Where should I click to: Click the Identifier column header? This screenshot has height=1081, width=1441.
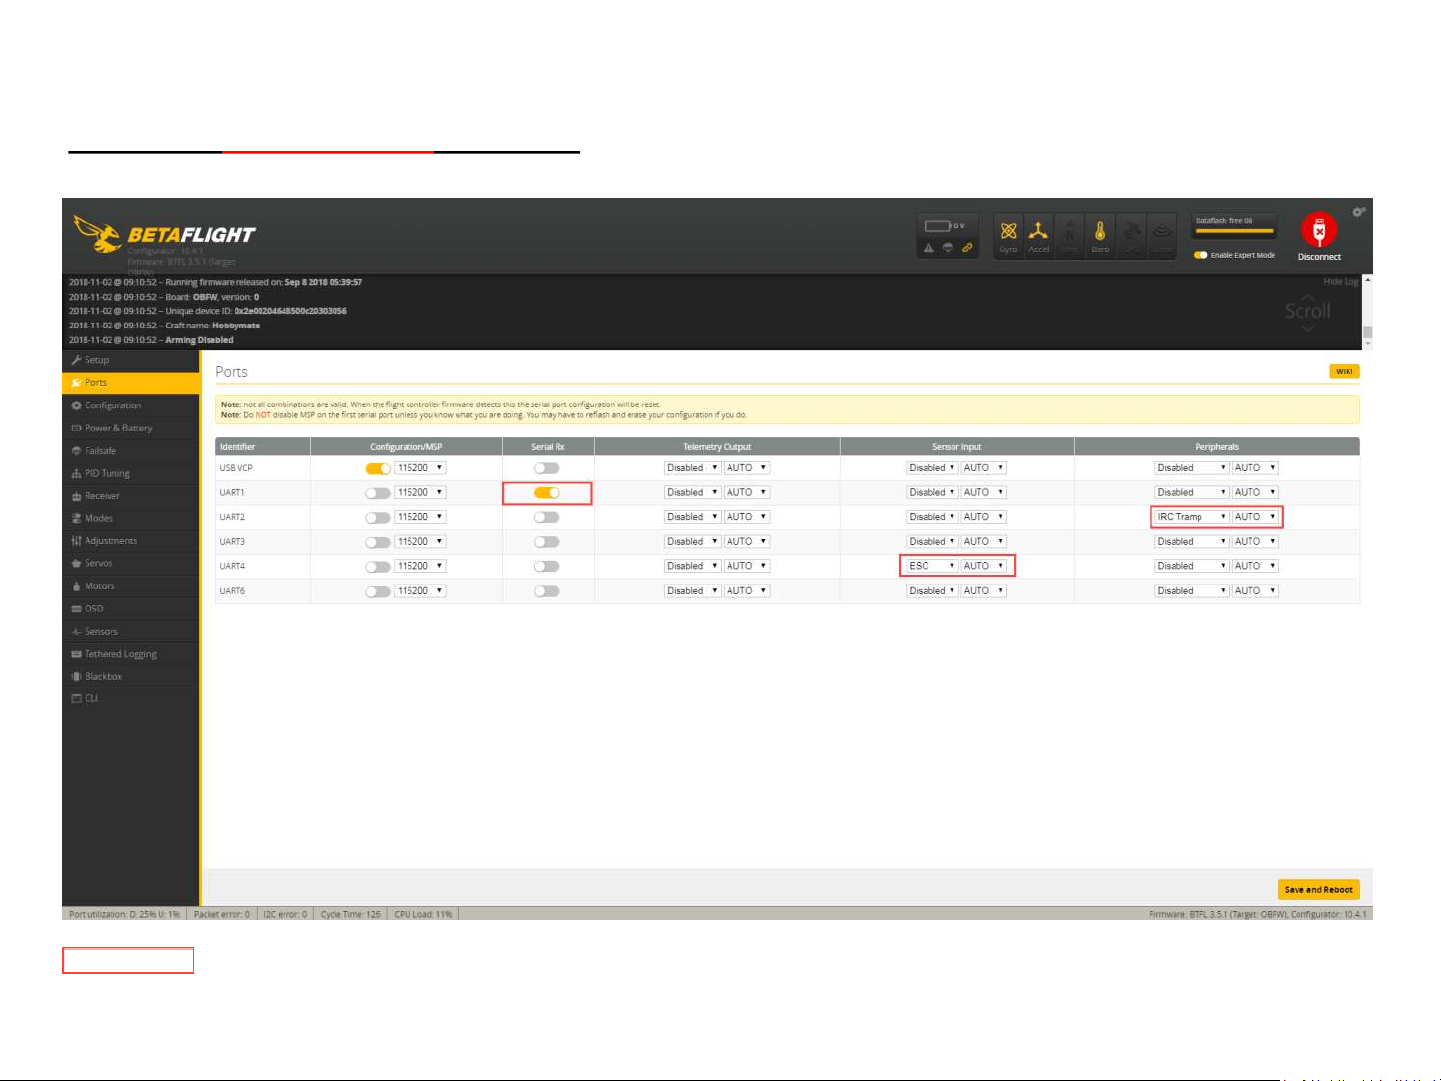pyautogui.click(x=263, y=447)
